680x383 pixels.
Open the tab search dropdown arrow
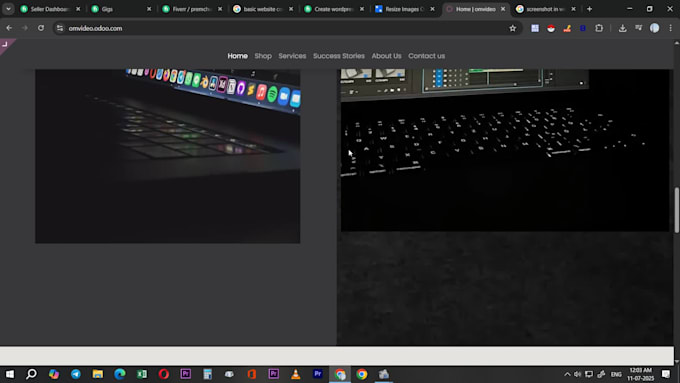[x=8, y=9]
